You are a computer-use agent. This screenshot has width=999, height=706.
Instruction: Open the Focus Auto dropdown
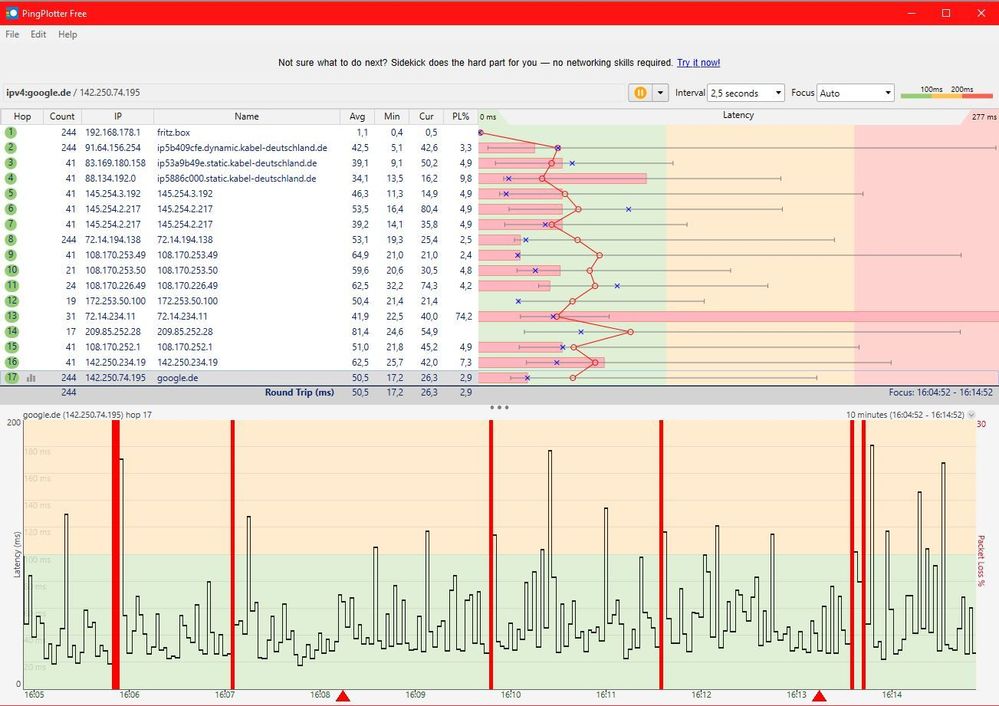pyautogui.click(x=856, y=93)
